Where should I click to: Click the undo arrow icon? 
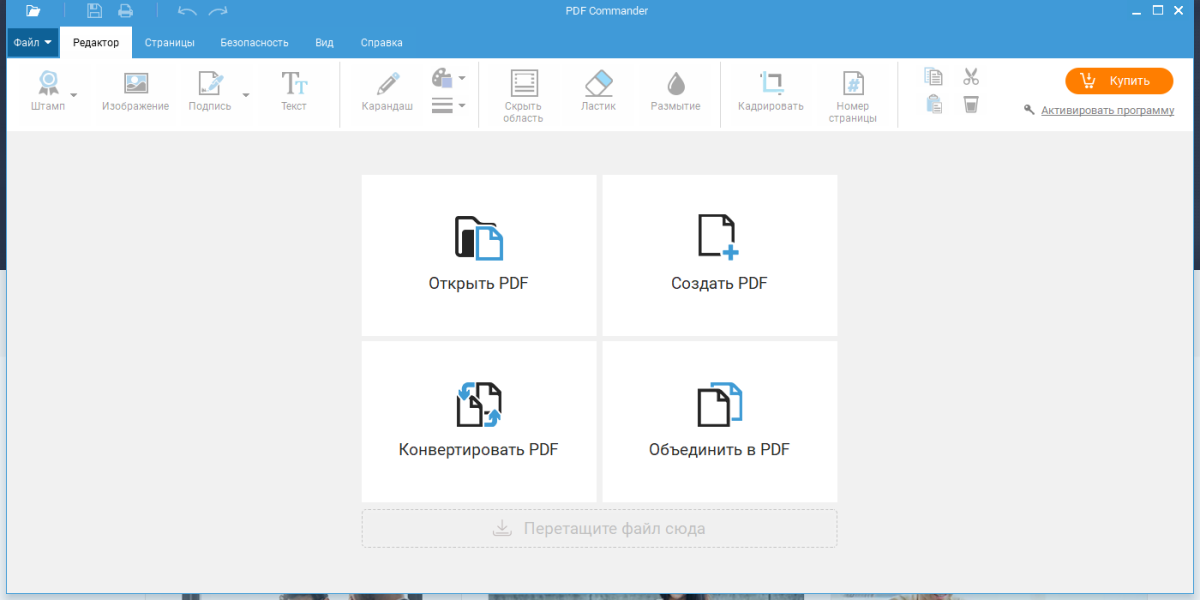(187, 11)
